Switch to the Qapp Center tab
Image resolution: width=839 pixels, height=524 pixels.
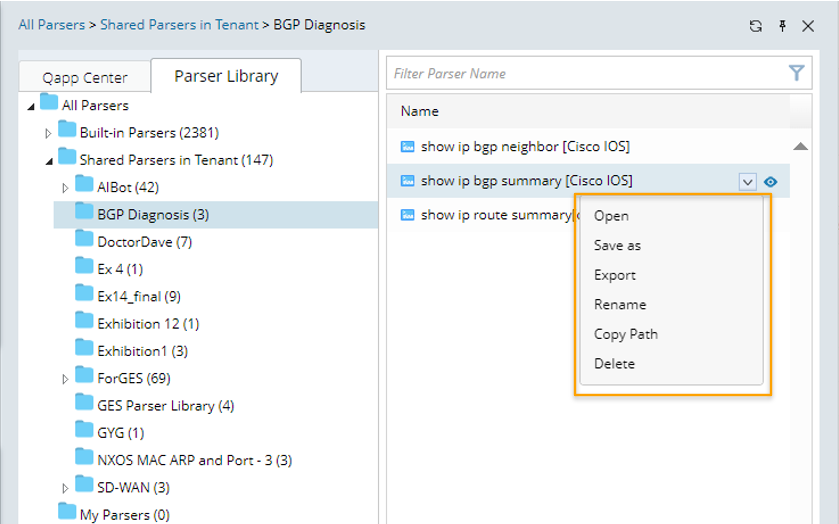click(x=85, y=77)
